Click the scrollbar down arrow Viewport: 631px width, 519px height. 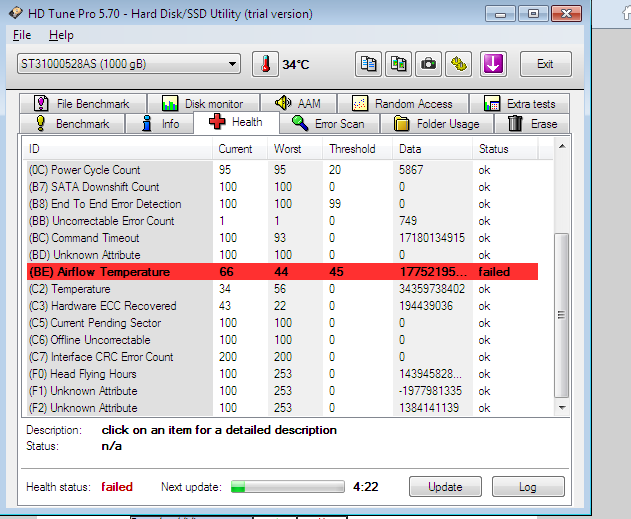[562, 408]
